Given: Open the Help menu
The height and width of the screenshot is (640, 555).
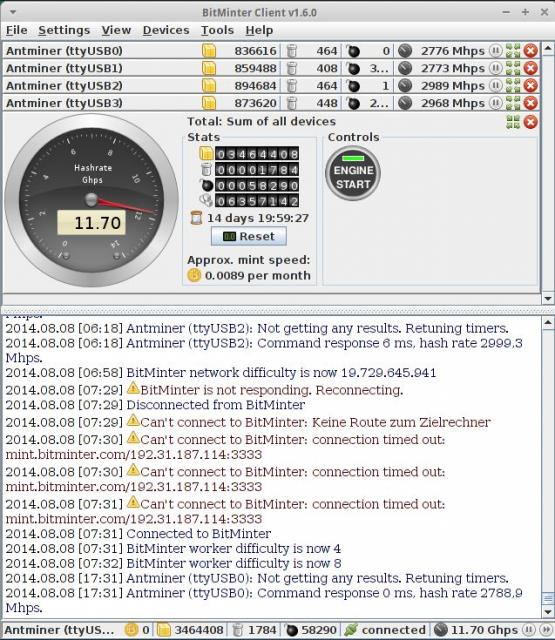Looking at the screenshot, I should tap(259, 30).
